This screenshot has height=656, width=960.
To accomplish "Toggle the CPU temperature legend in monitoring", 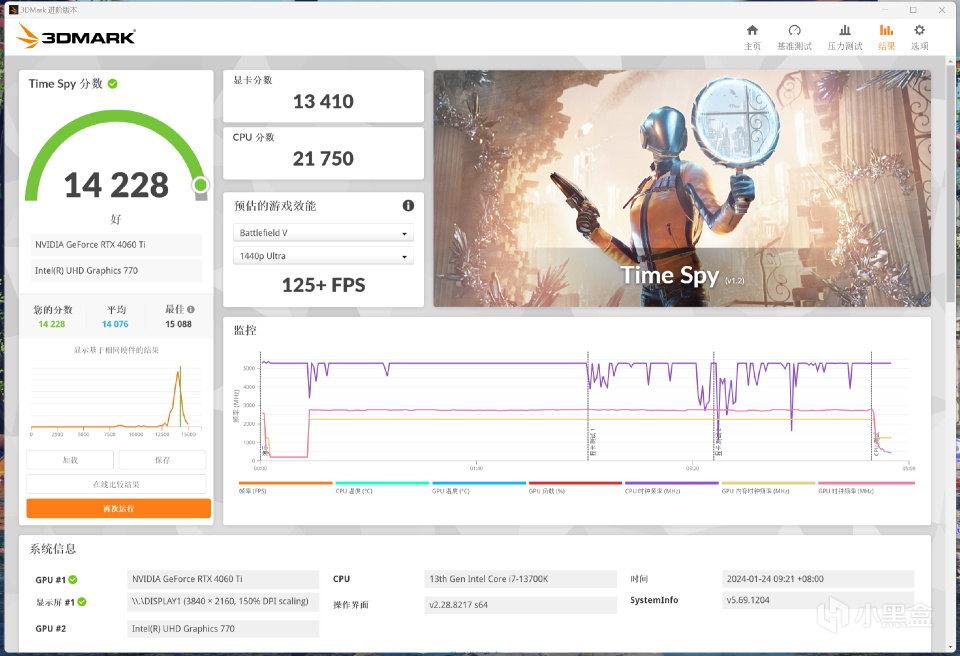I will click(x=382, y=487).
